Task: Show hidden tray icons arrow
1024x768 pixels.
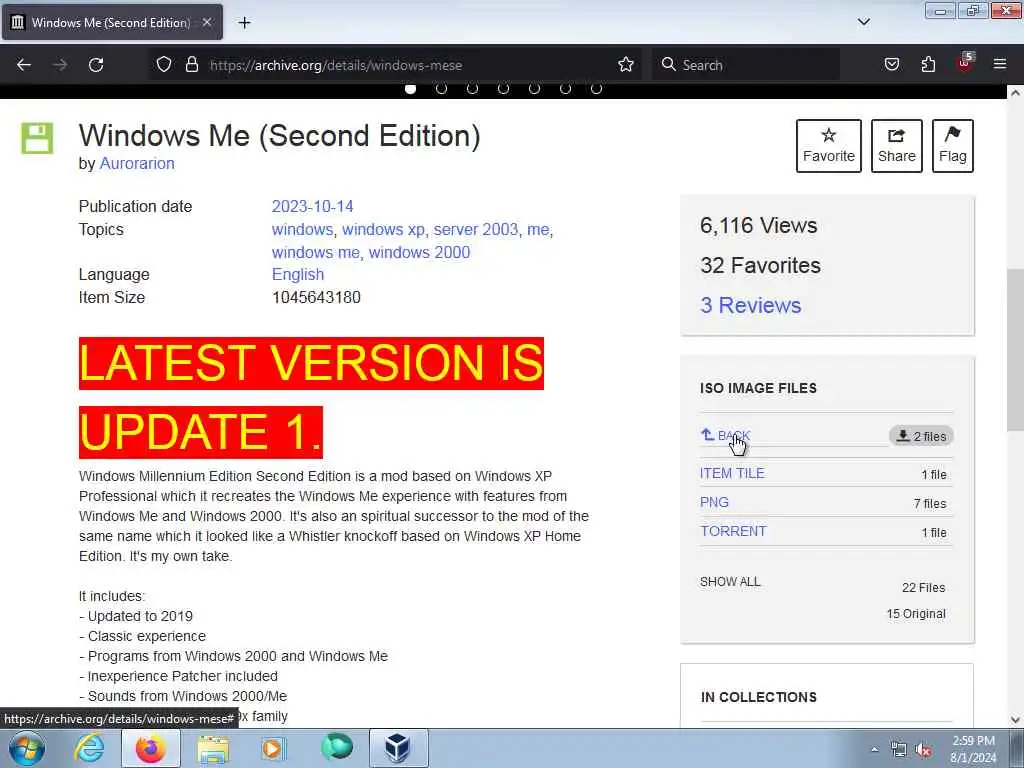Action: click(874, 749)
